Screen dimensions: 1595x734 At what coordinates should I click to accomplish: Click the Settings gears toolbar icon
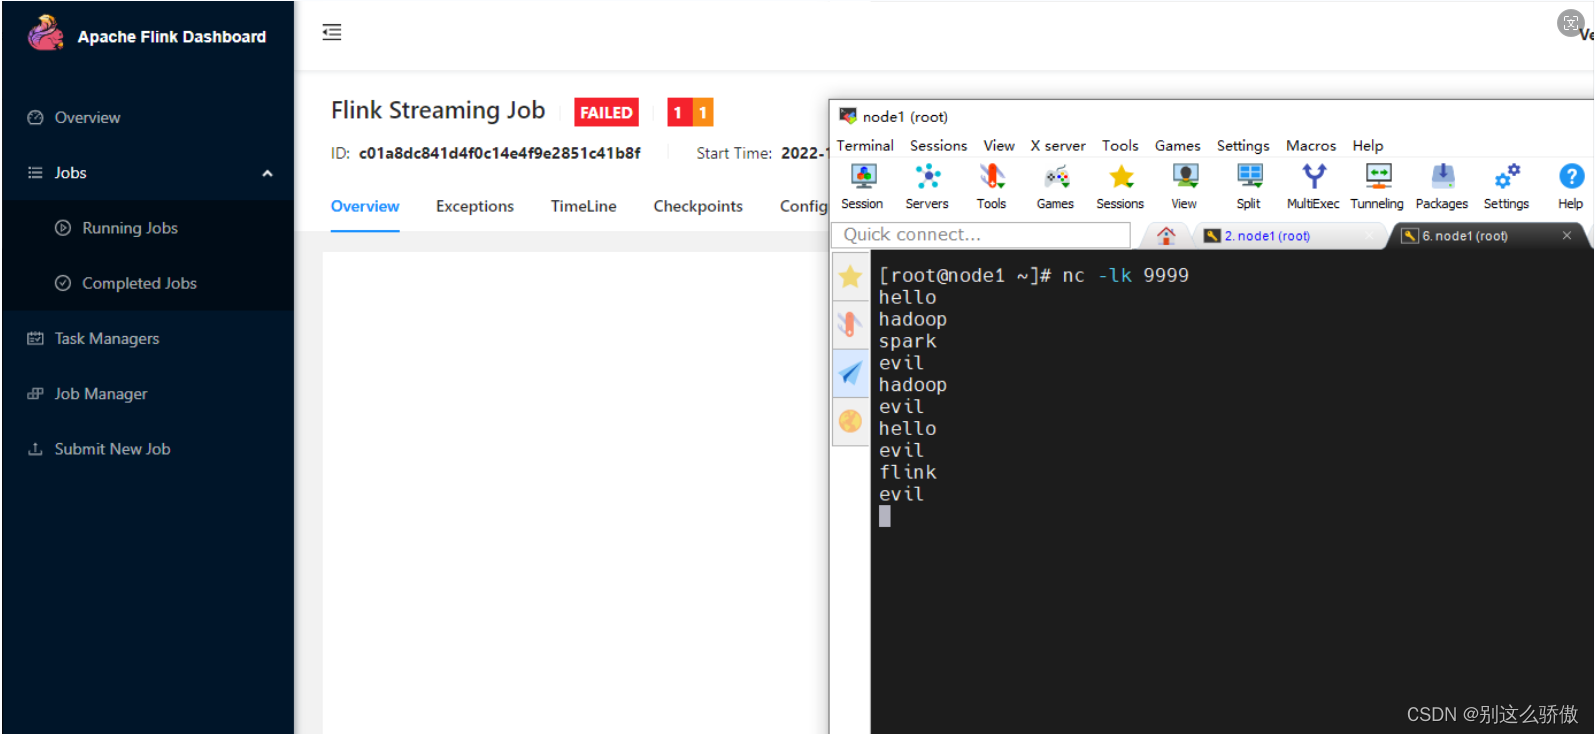[x=1506, y=186]
